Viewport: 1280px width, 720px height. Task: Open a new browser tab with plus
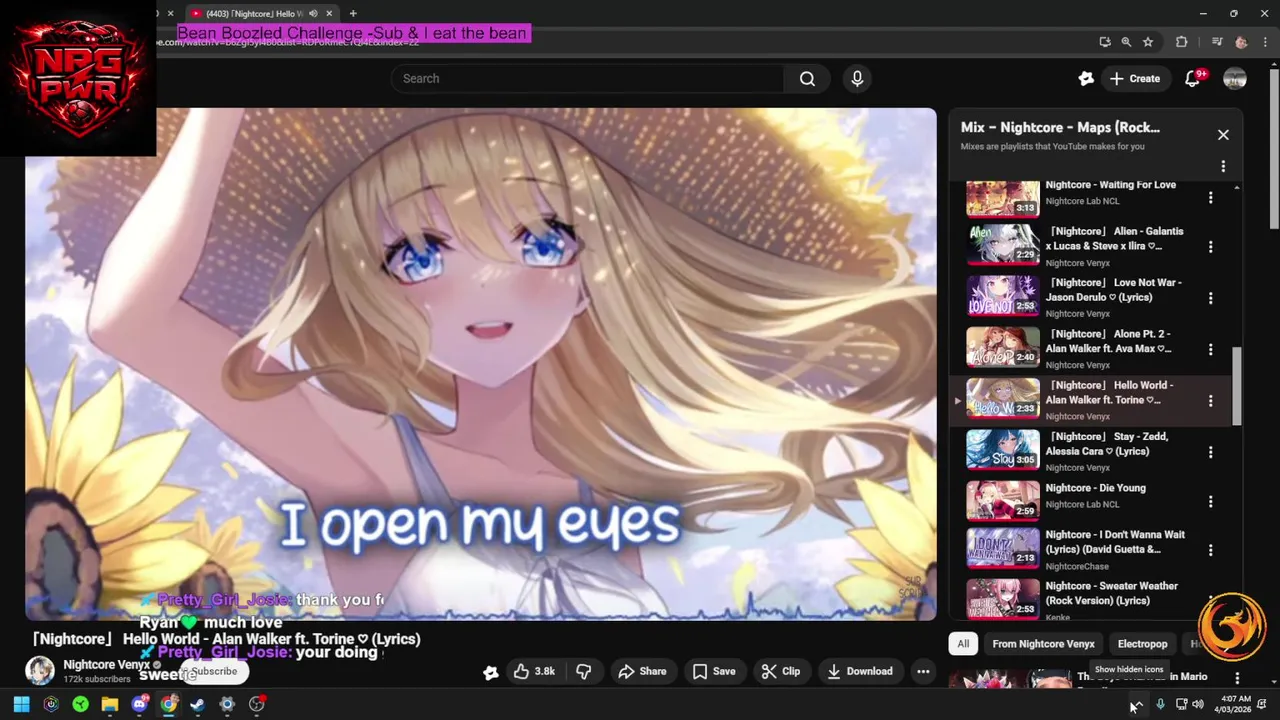coord(352,13)
